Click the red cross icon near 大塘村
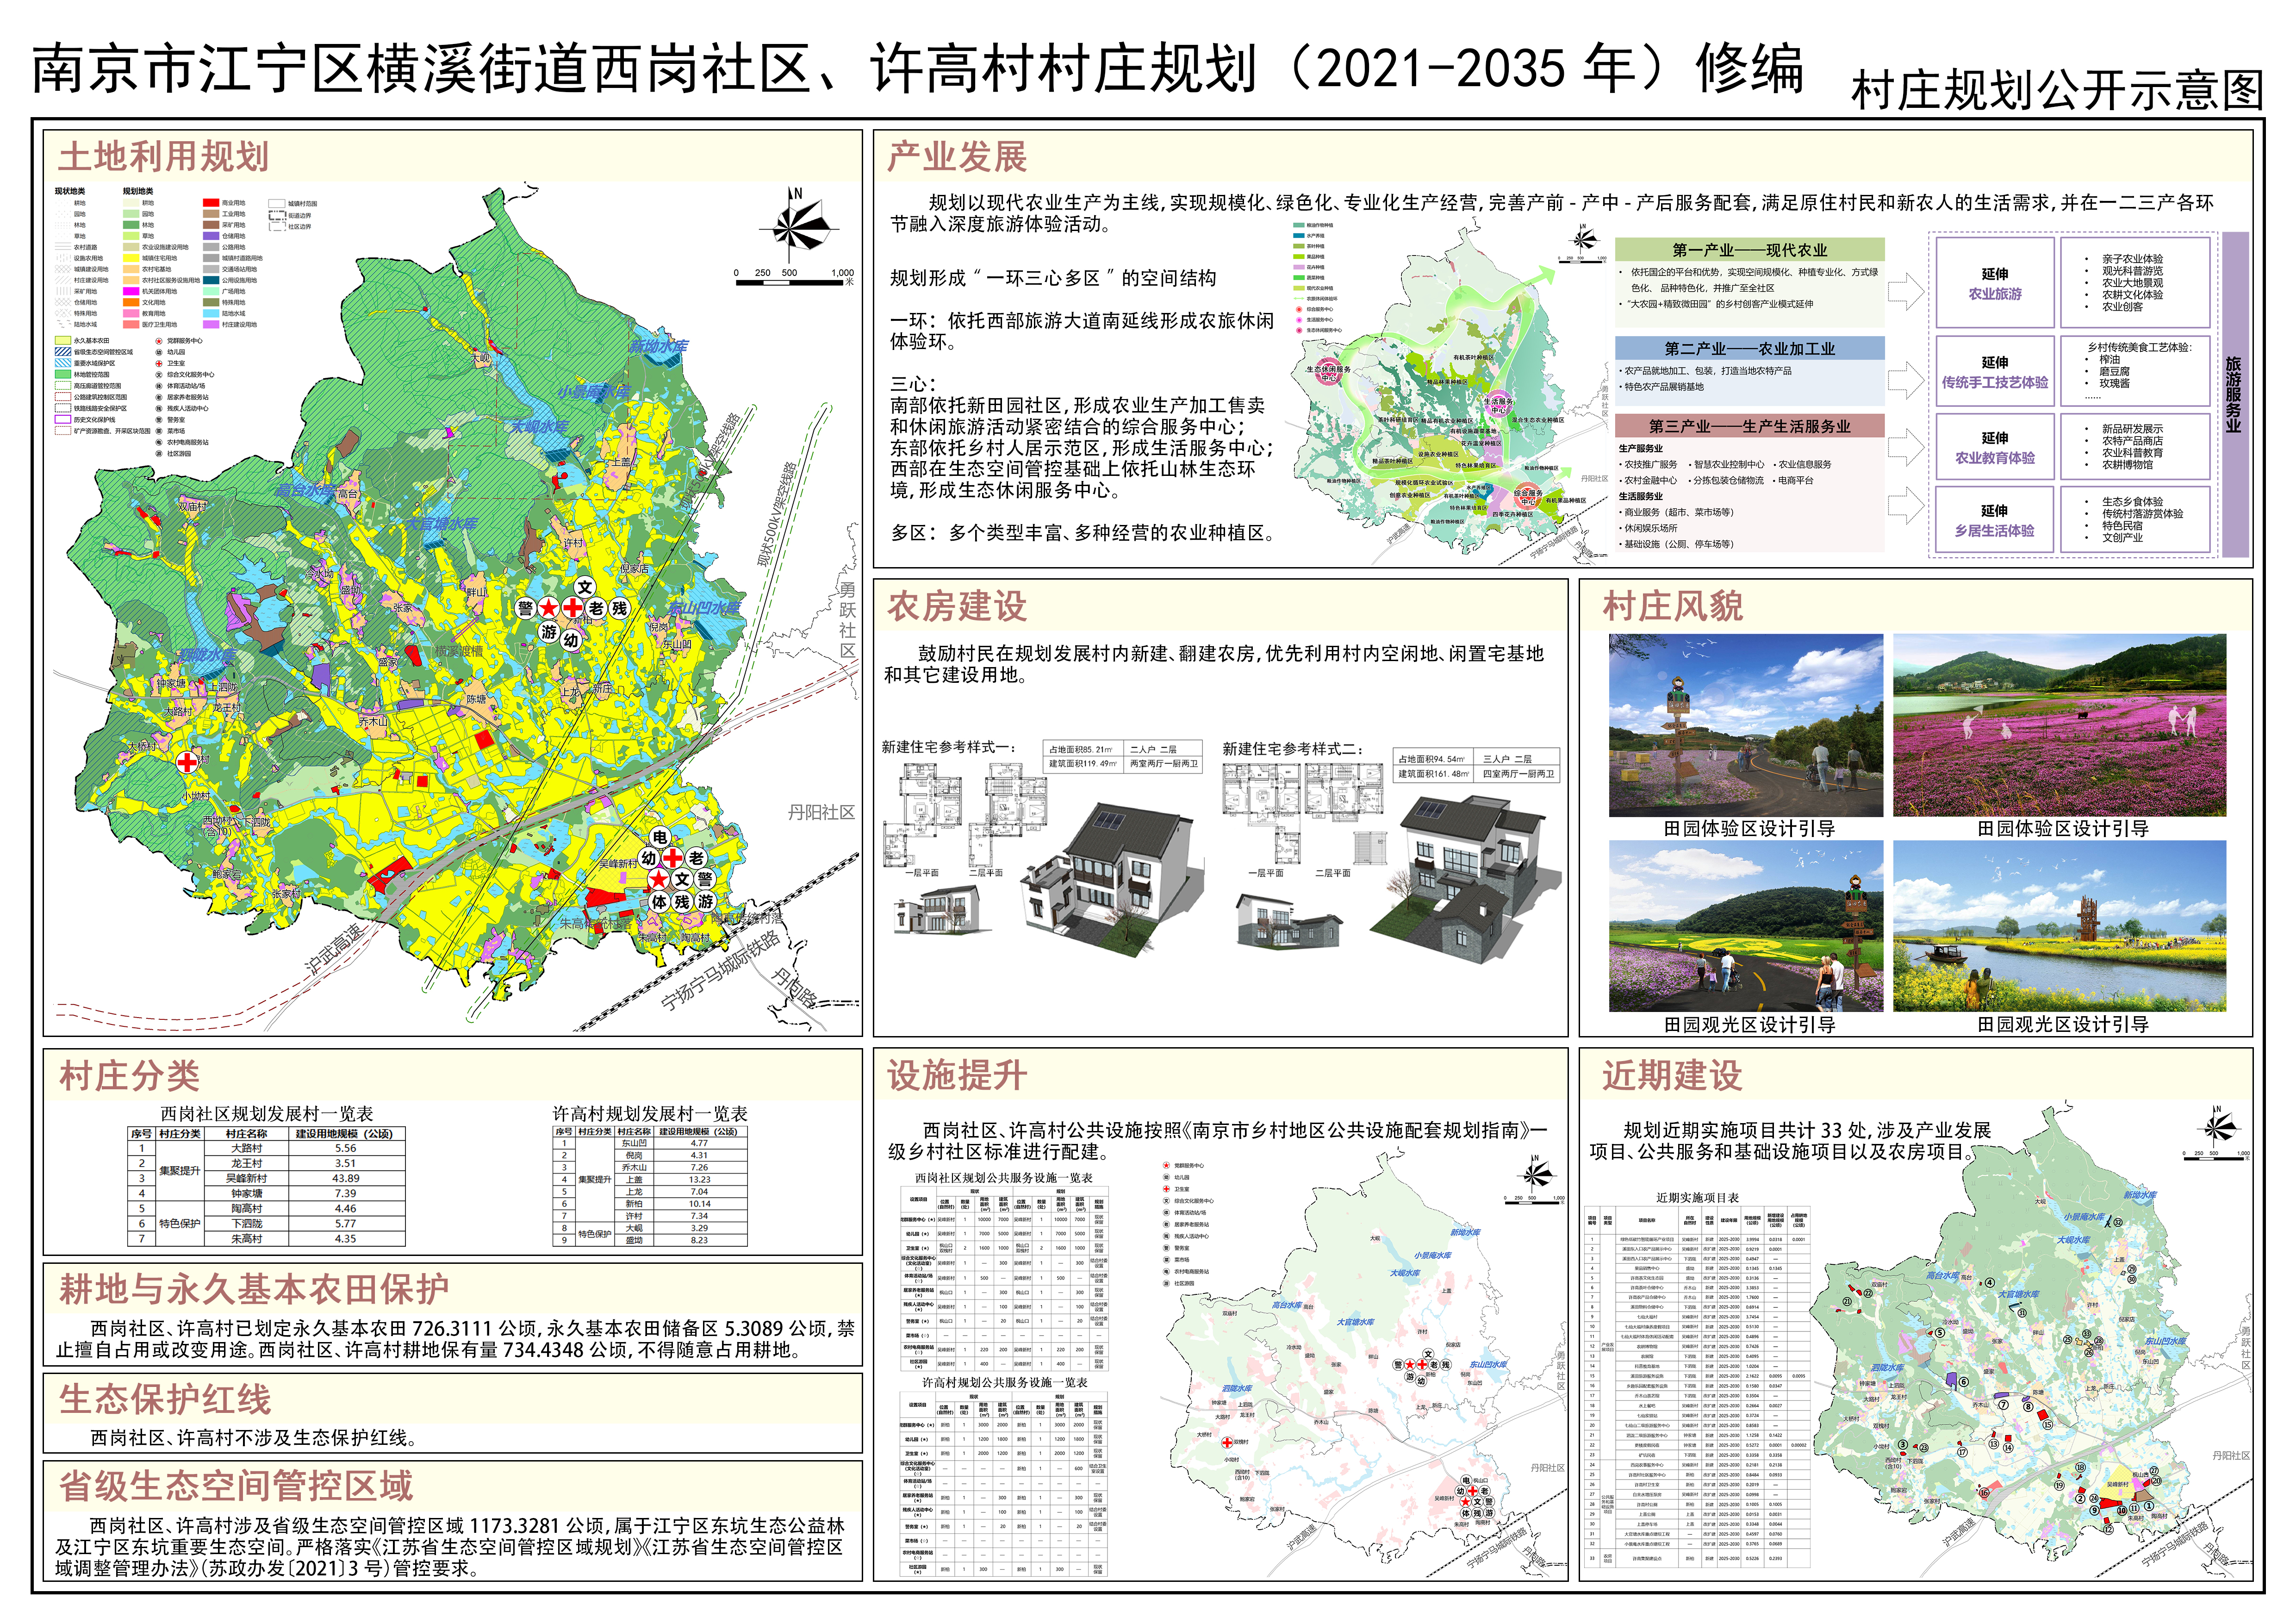The image size is (2296, 1624). pyautogui.click(x=187, y=762)
